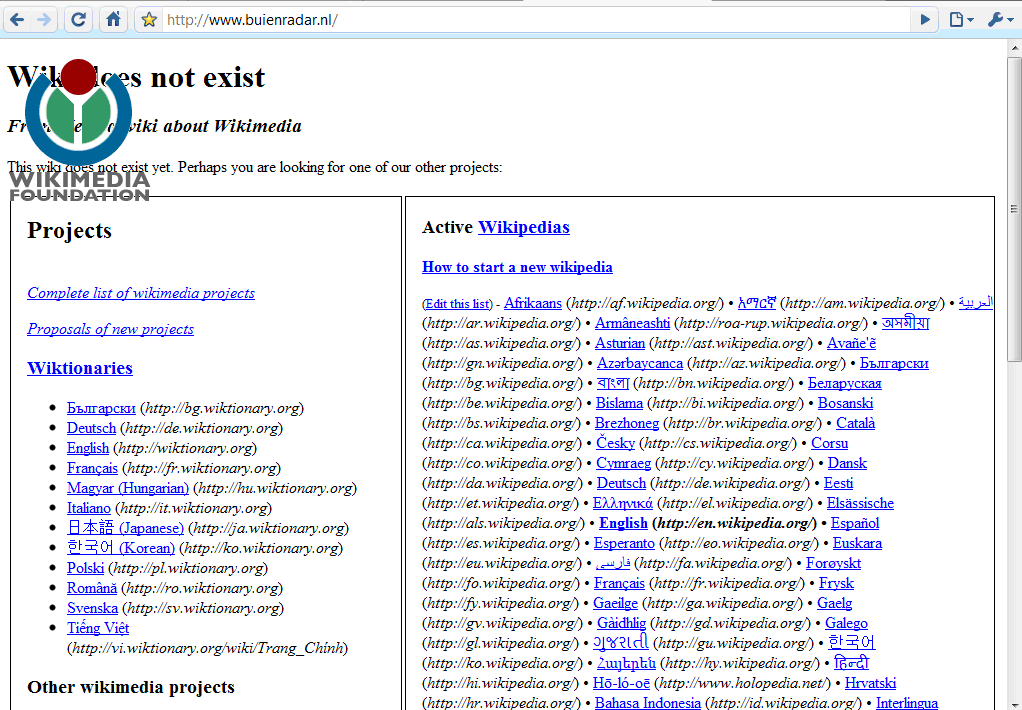This screenshot has width=1022, height=710.
Task: Open the Corsu Wikipedia link
Action: (830, 443)
